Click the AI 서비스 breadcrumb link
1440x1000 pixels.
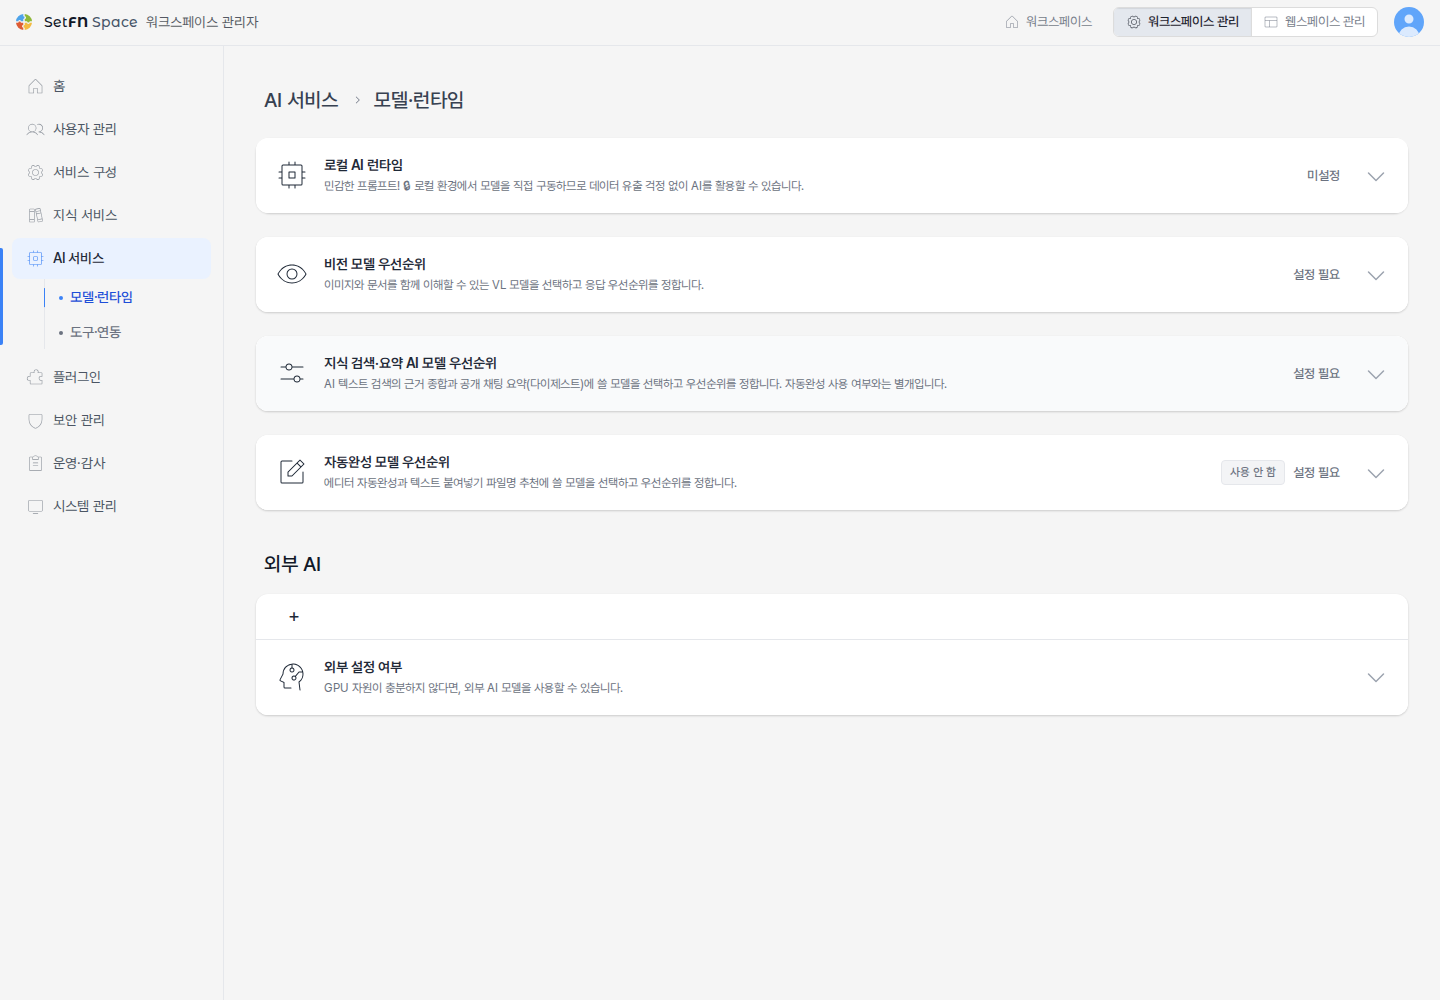point(301,100)
